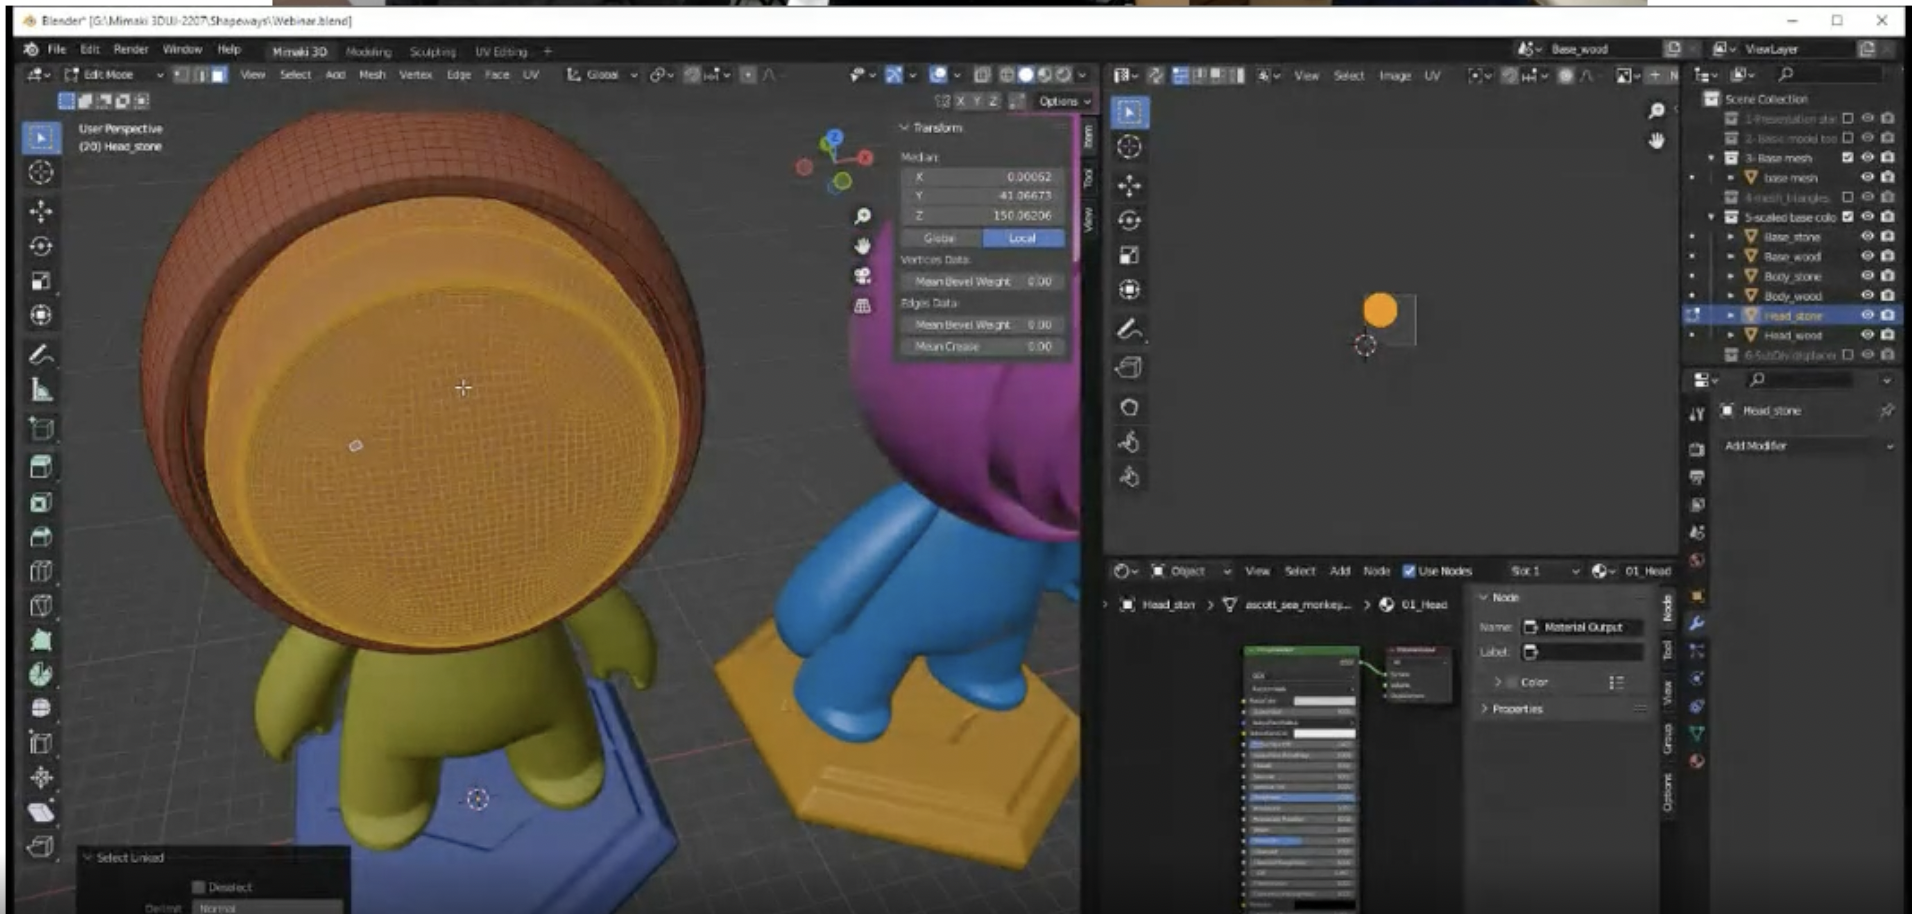Screen dimensions: 1912x914
Task: Set Median transform to Local
Action: [x=1023, y=238]
